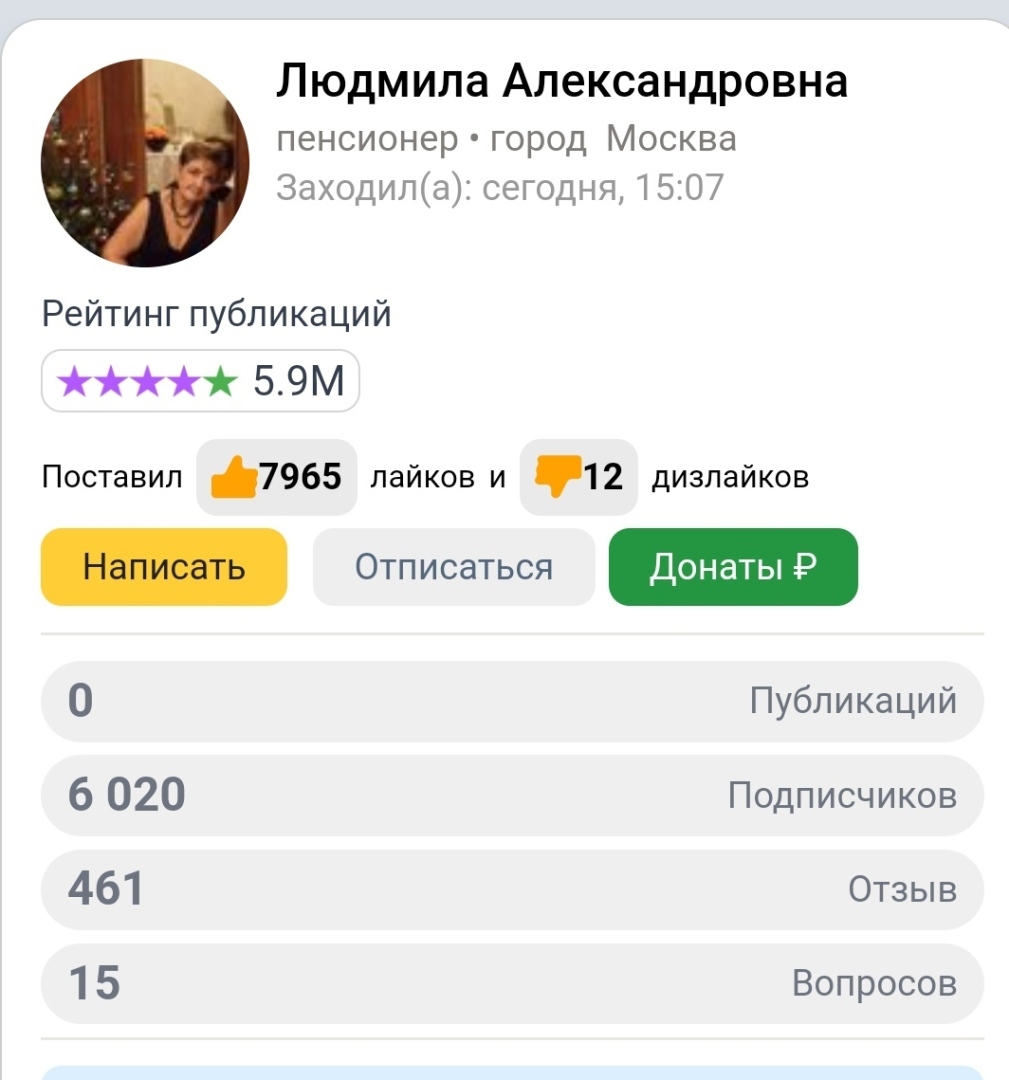
Task: Open the green Донаты ₽ button
Action: 733,567
